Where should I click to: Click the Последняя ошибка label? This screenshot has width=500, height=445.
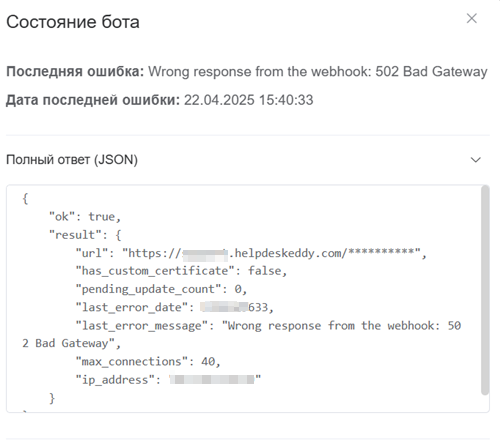[x=75, y=72]
